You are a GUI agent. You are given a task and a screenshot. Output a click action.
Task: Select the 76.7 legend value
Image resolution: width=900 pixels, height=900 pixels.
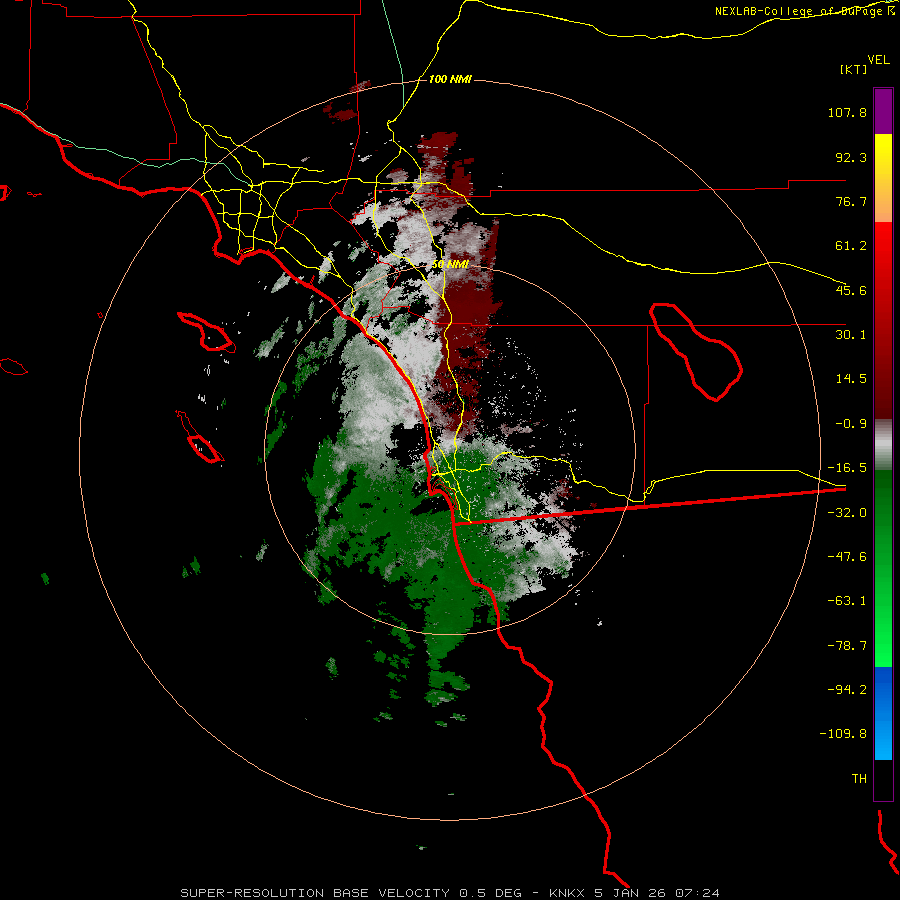851,201
